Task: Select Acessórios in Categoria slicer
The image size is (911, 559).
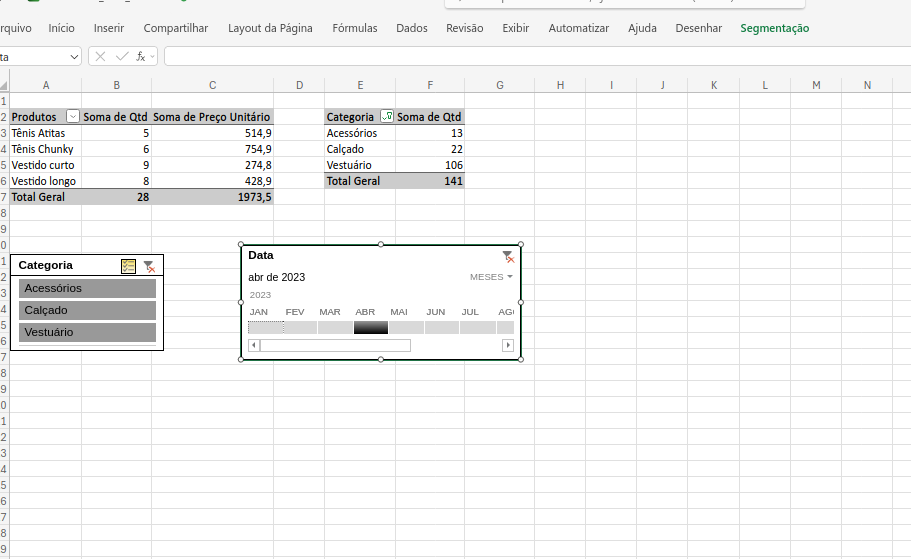Action: coord(87,288)
